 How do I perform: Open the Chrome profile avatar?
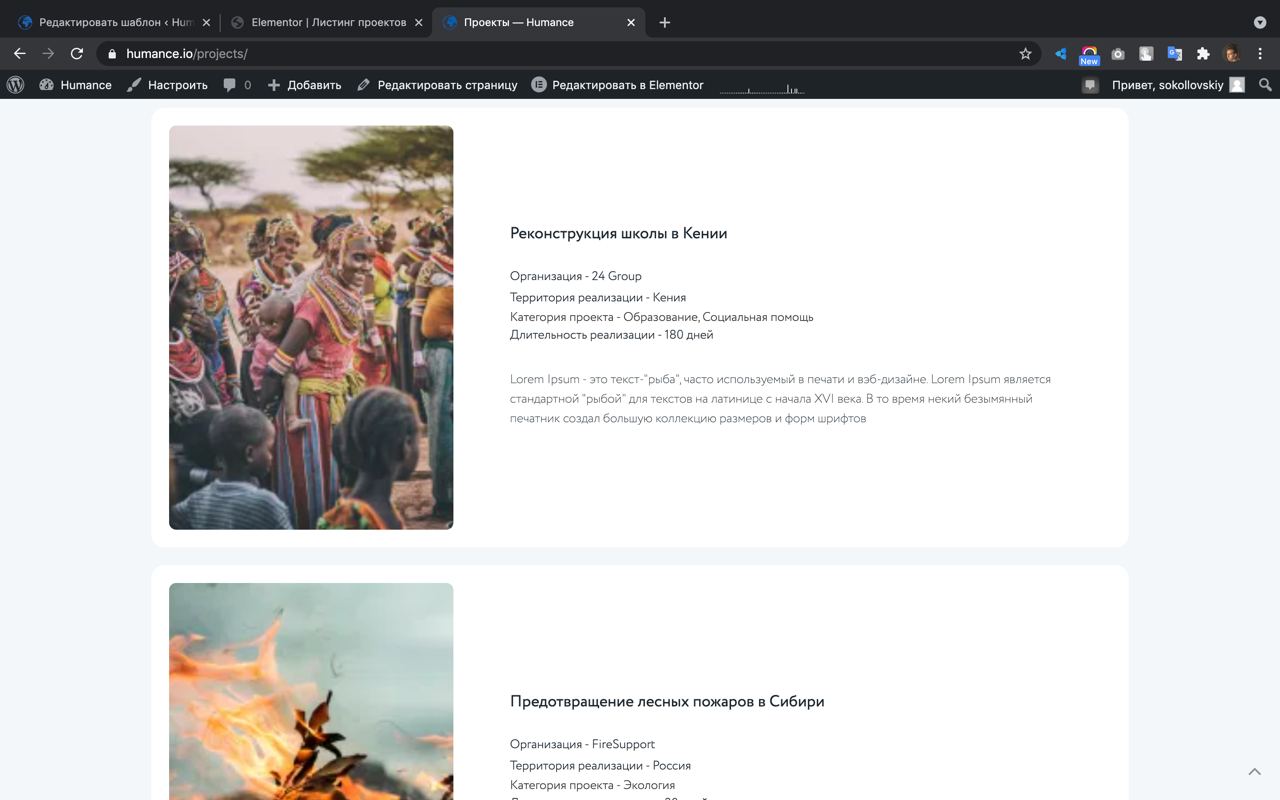(1232, 54)
